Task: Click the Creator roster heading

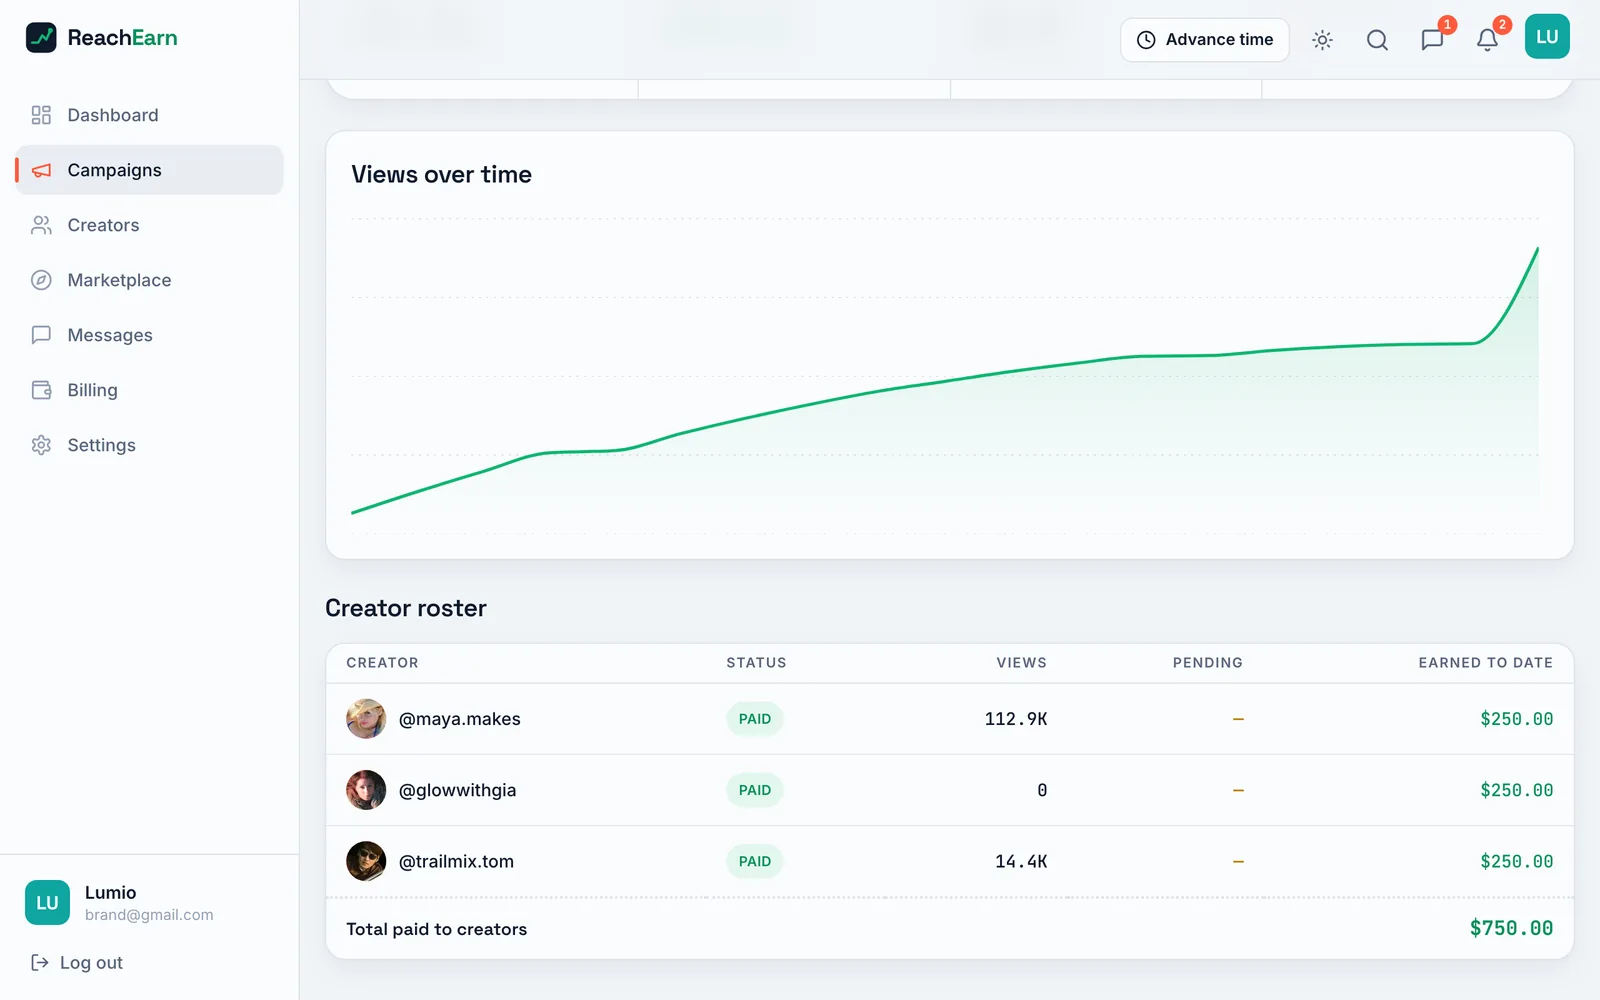Action: (406, 608)
